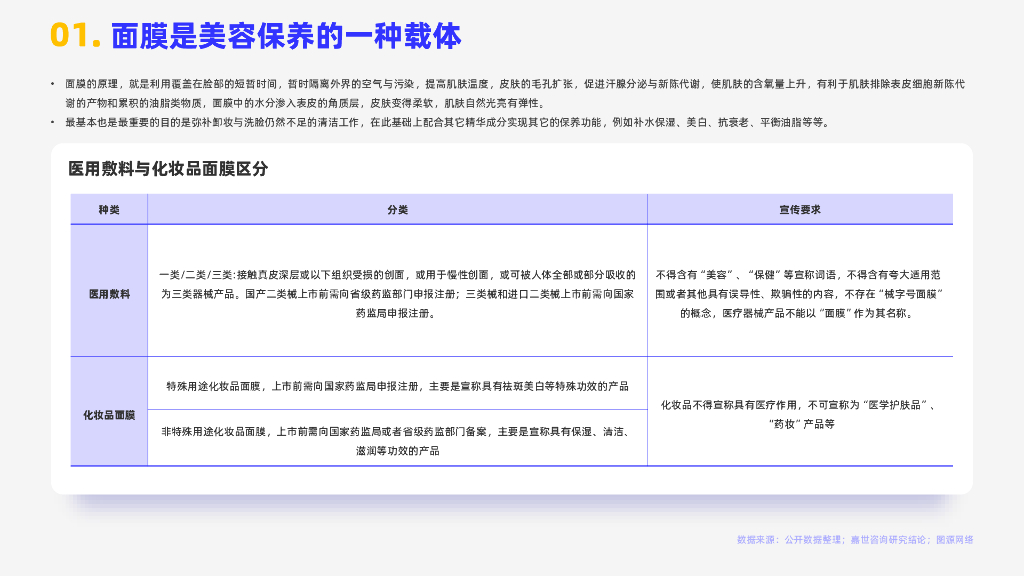1024x576 pixels.
Task: Click the yellow "01." section number
Action: 75,36
